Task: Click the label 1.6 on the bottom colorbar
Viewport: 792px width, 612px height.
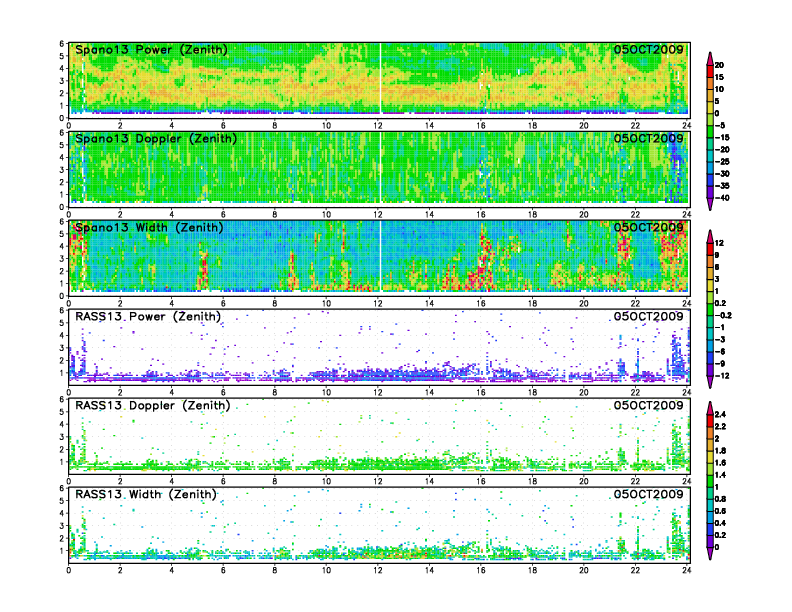Action: pyautogui.click(x=720, y=463)
